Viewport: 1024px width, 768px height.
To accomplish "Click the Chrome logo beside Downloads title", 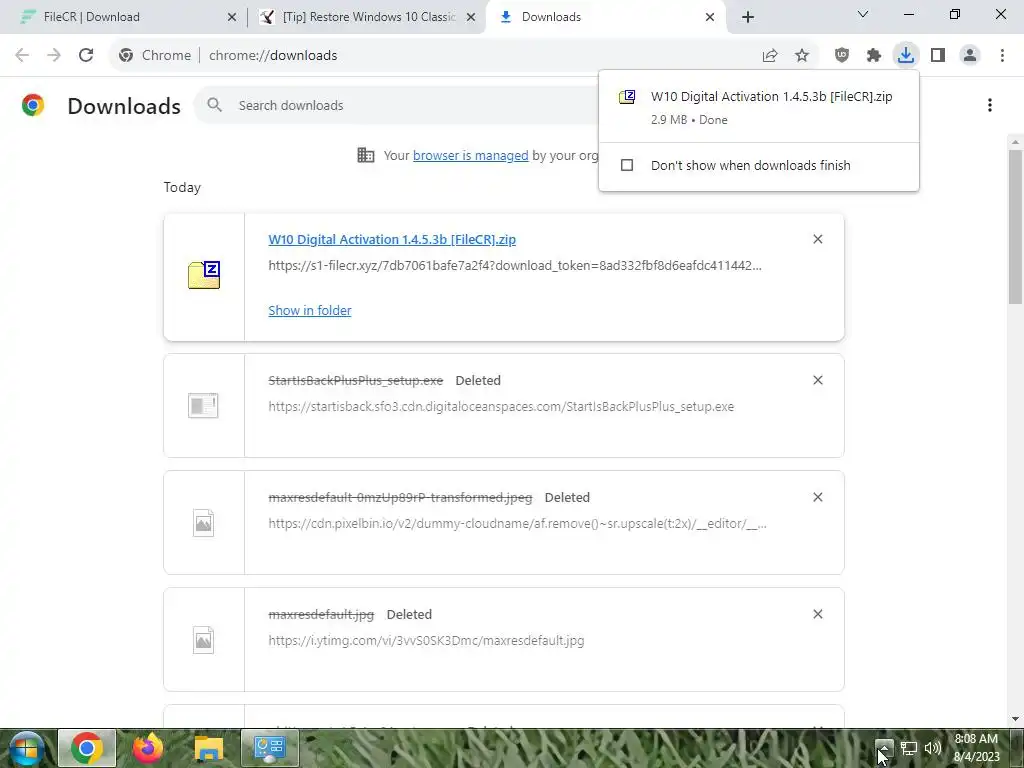I will click(33, 105).
